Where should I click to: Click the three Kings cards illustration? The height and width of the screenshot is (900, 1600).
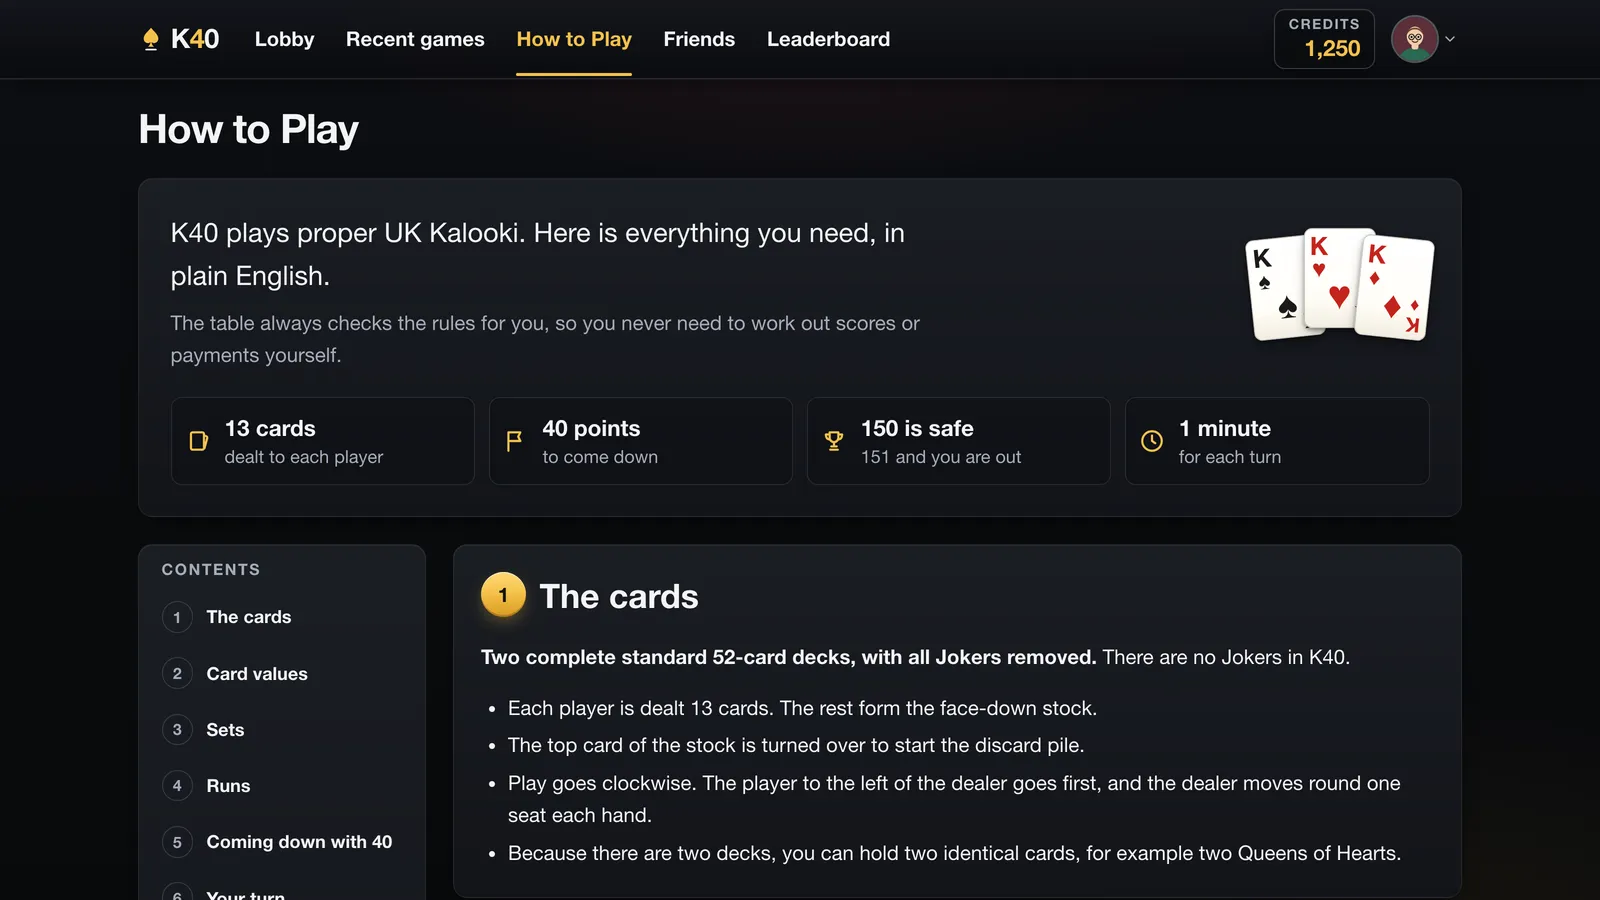[1340, 285]
